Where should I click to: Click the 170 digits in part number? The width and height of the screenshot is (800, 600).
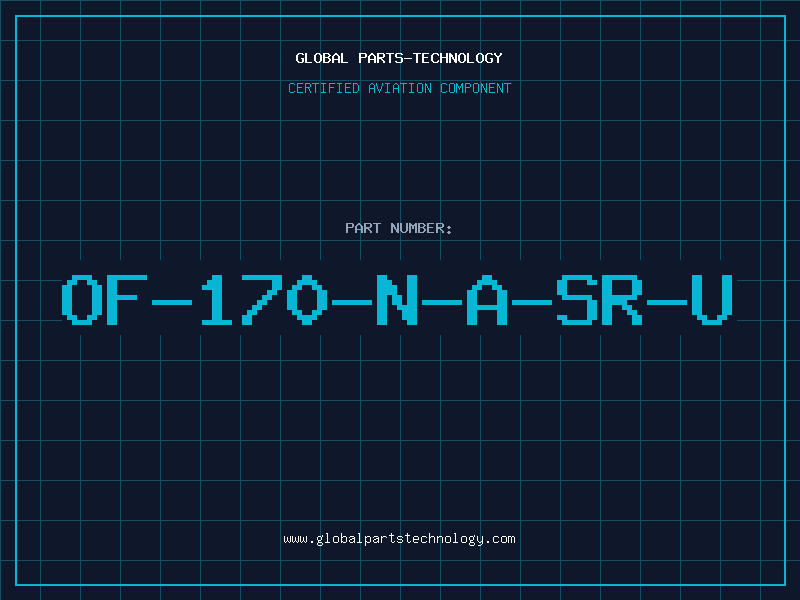pos(264,300)
